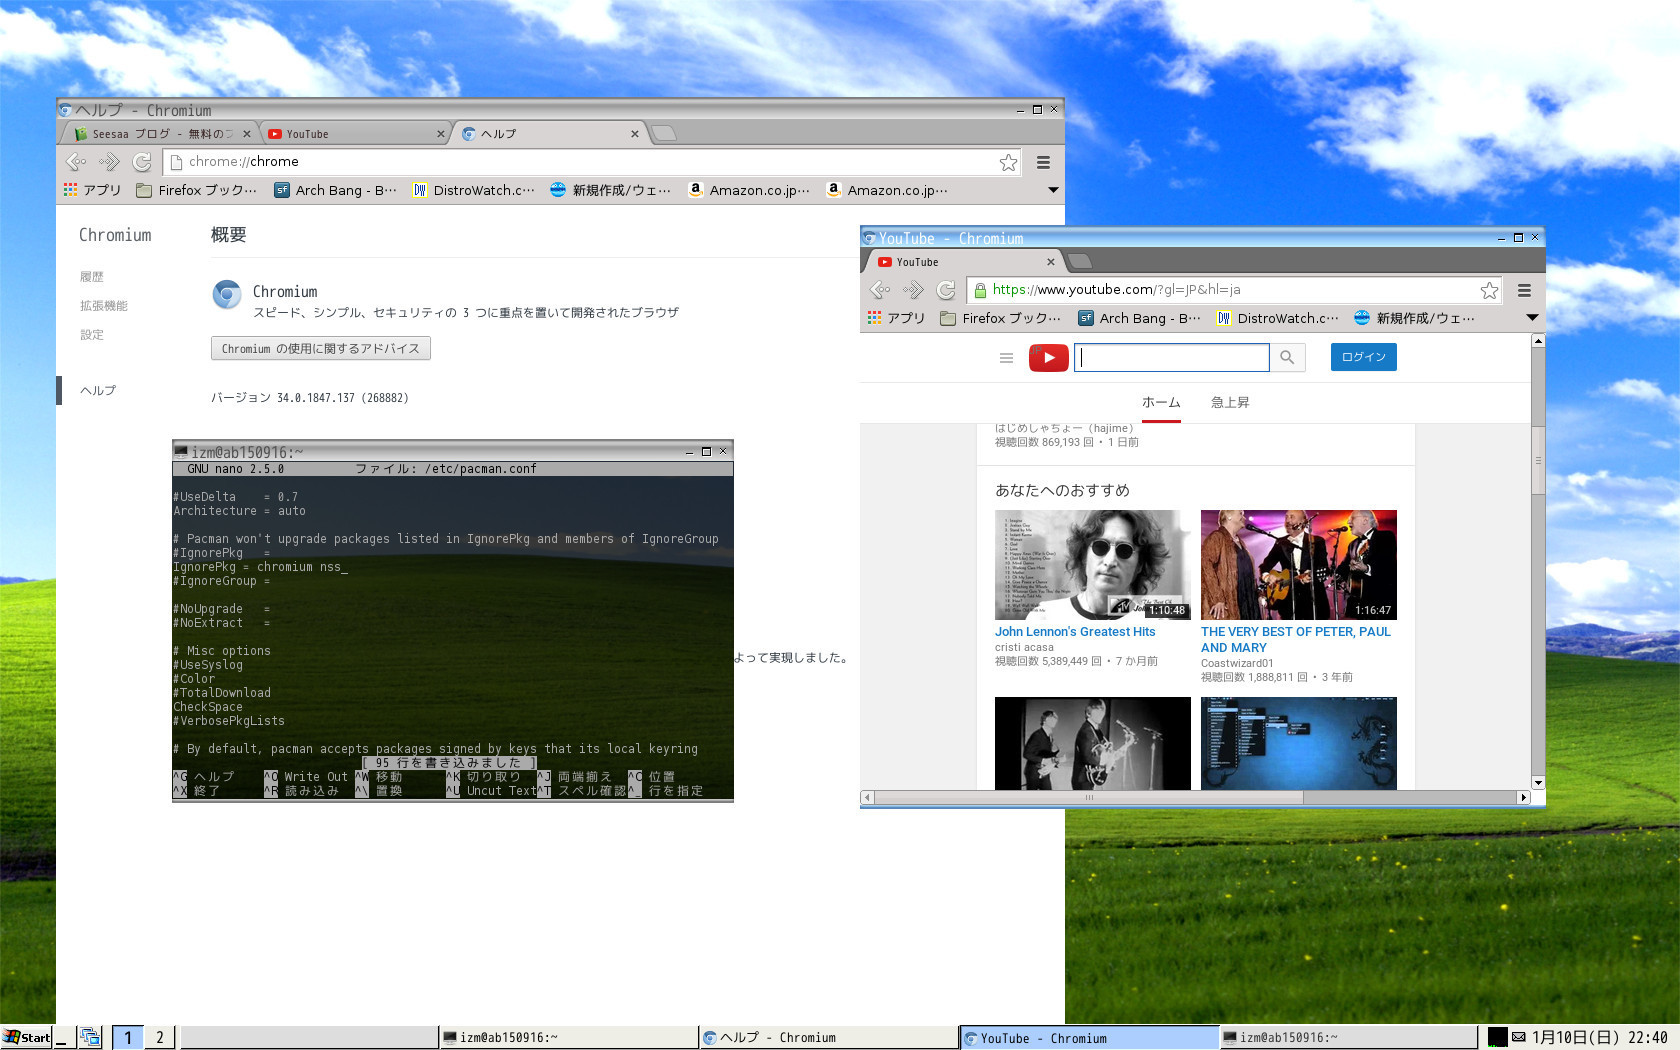Expand bookmarks overflow arrow in the ヘルプ window
Image resolution: width=1680 pixels, height=1050 pixels.
point(1053,190)
